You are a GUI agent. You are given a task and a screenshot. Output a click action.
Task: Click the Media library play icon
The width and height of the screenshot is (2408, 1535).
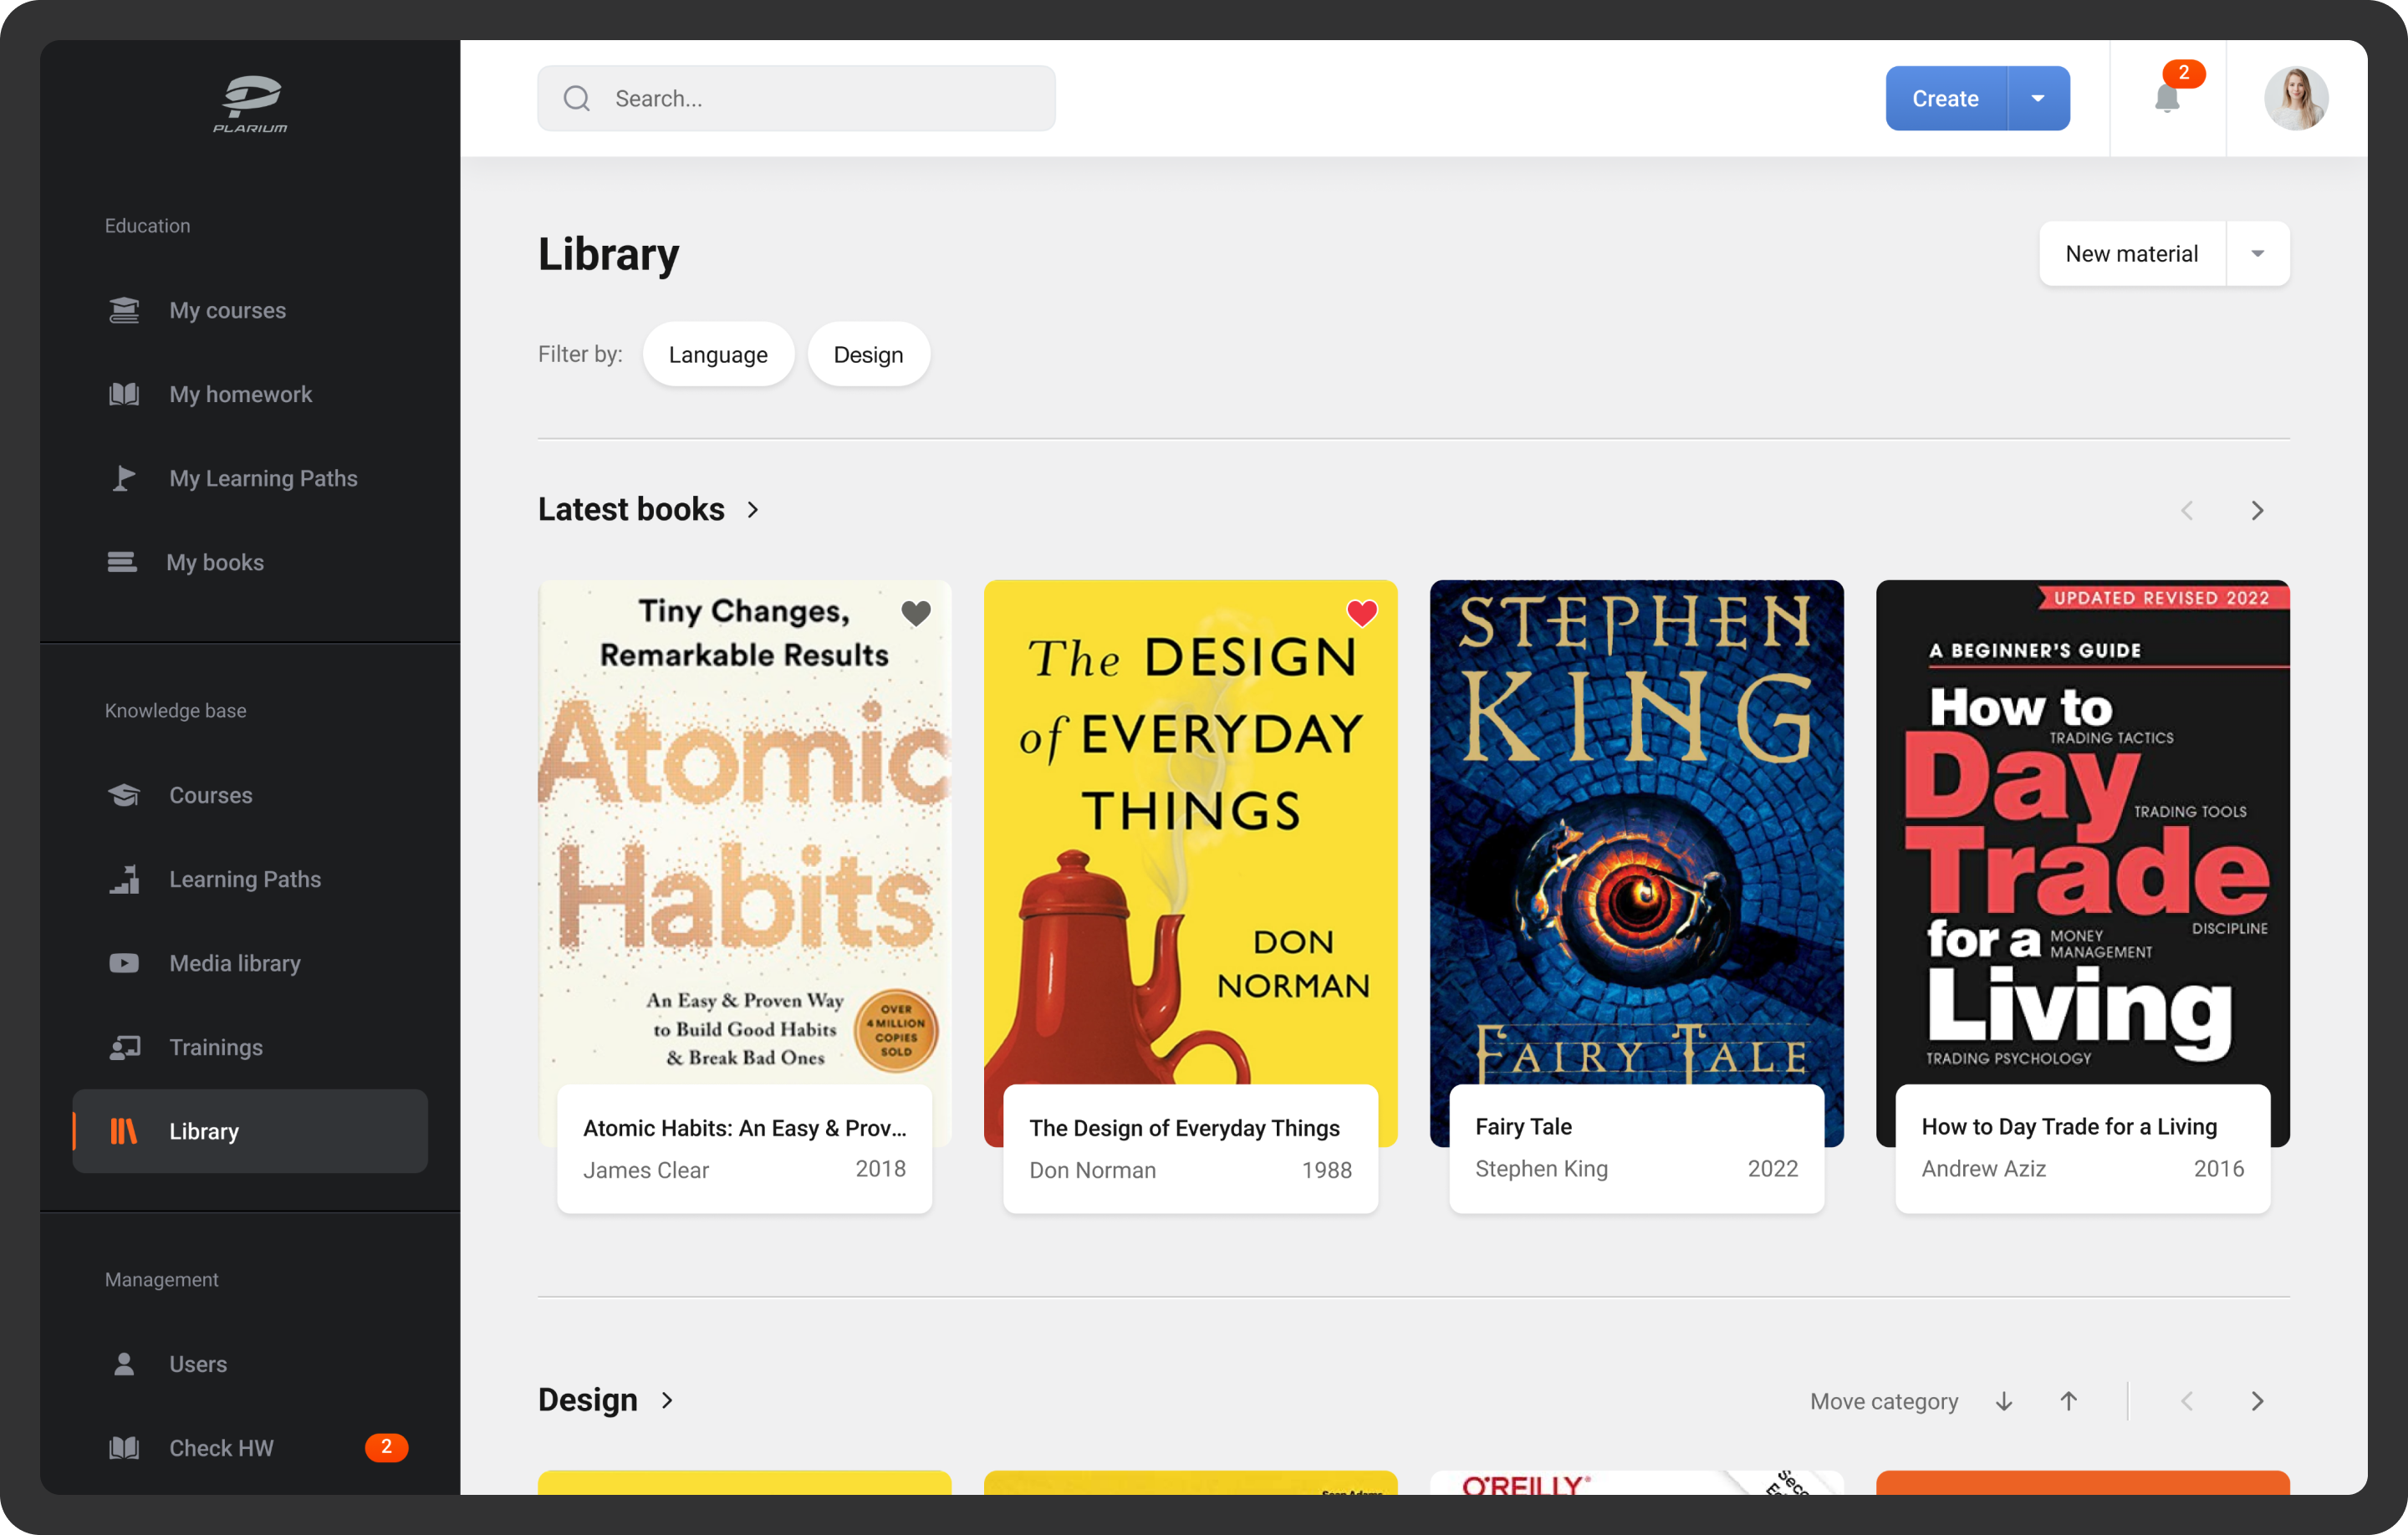click(x=124, y=963)
